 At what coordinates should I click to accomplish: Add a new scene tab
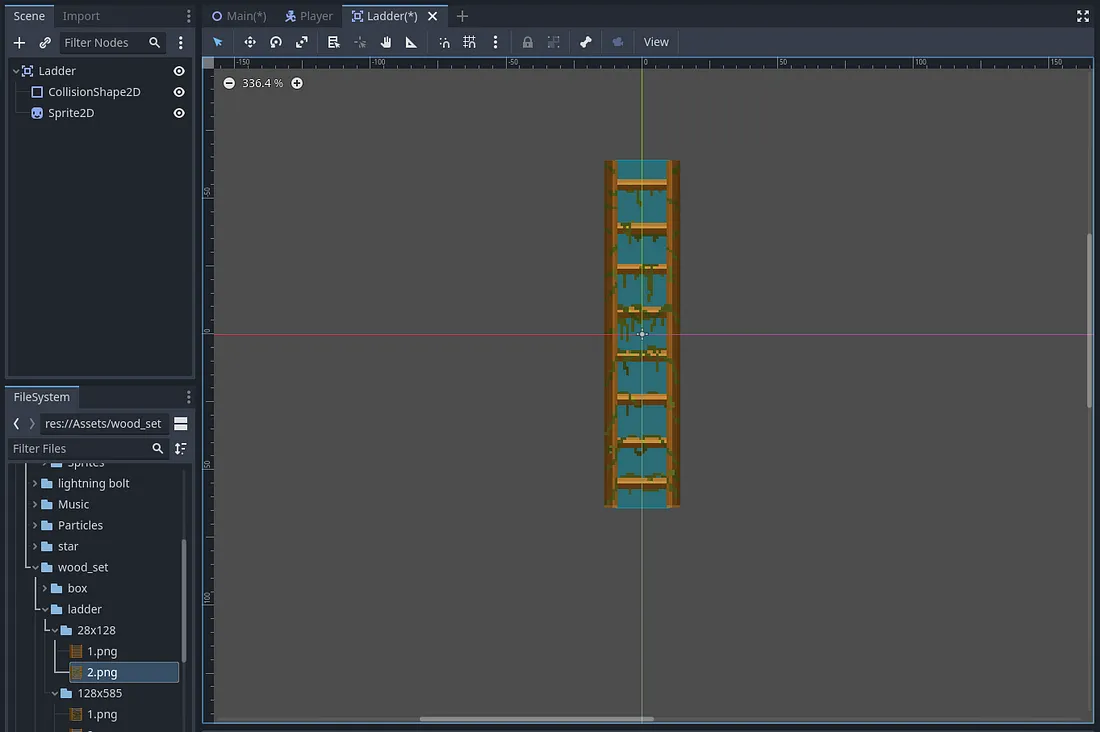click(x=462, y=15)
